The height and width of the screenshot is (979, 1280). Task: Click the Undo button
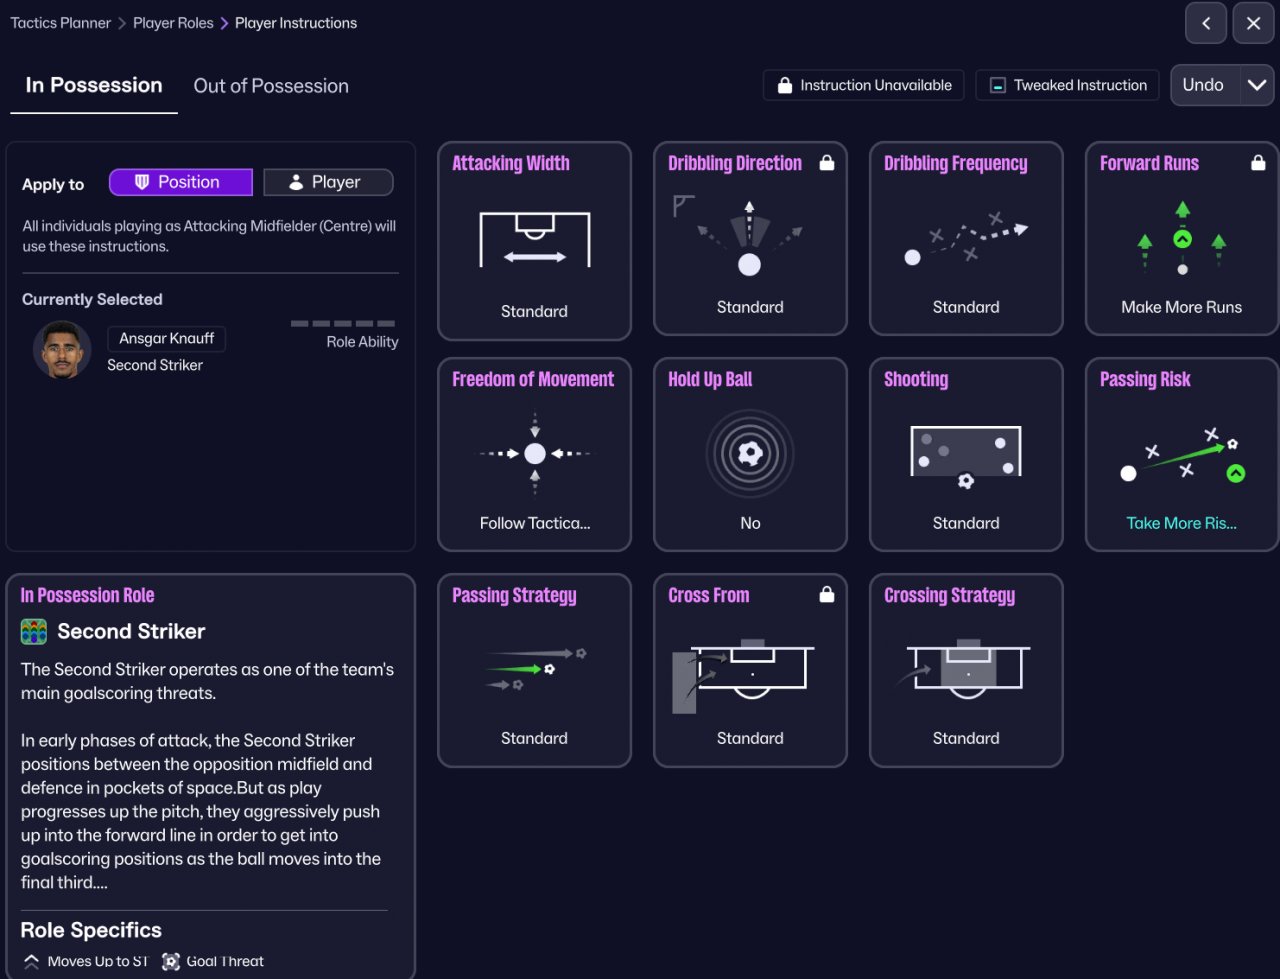click(1205, 85)
